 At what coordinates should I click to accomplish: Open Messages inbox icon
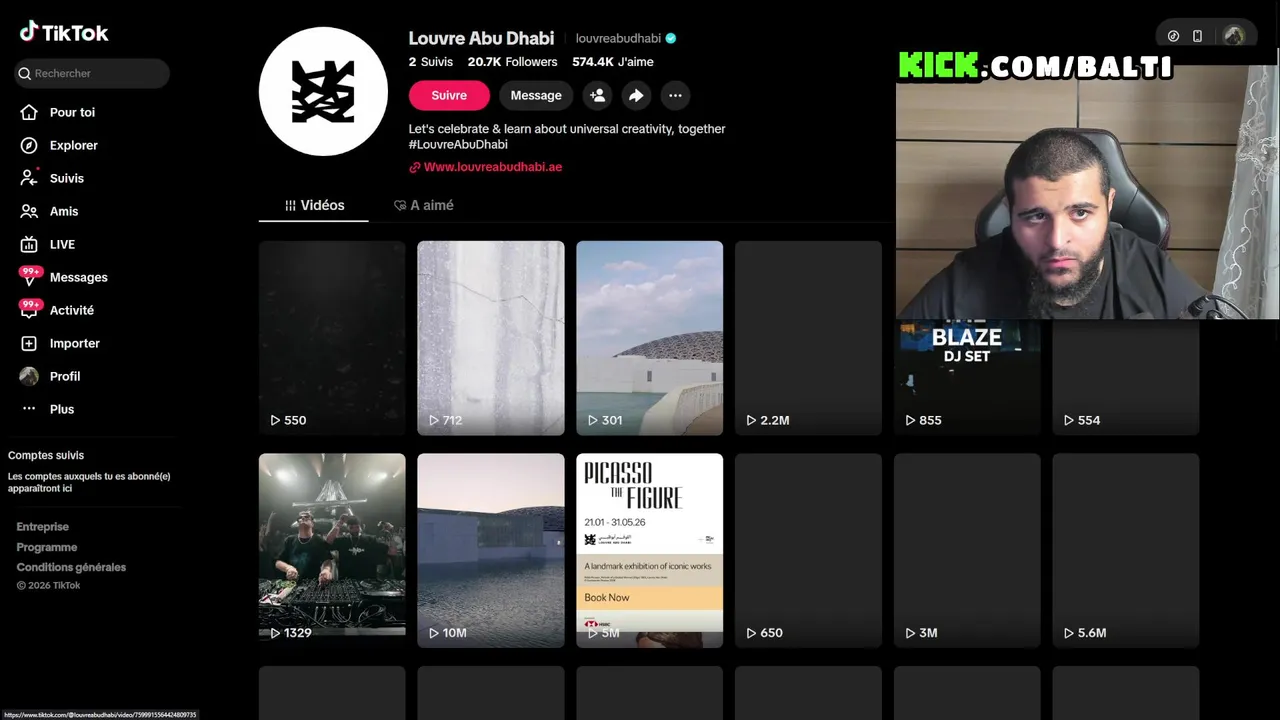click(x=29, y=277)
